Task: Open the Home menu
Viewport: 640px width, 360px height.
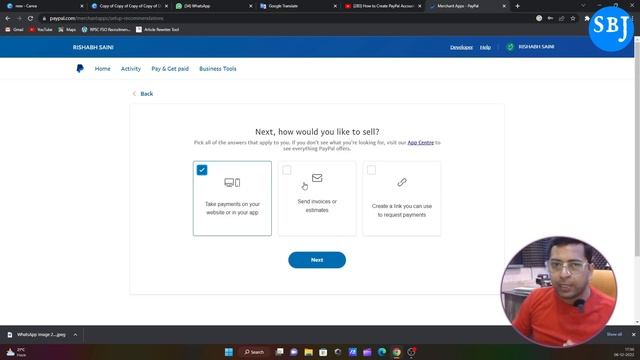Action: click(102, 69)
